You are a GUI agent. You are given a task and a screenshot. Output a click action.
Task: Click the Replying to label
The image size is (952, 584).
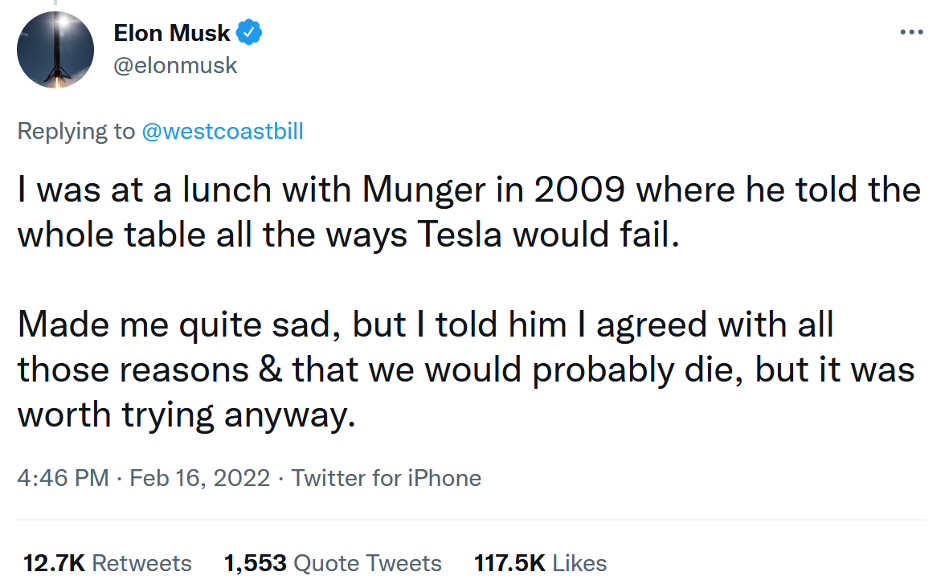tap(76, 131)
